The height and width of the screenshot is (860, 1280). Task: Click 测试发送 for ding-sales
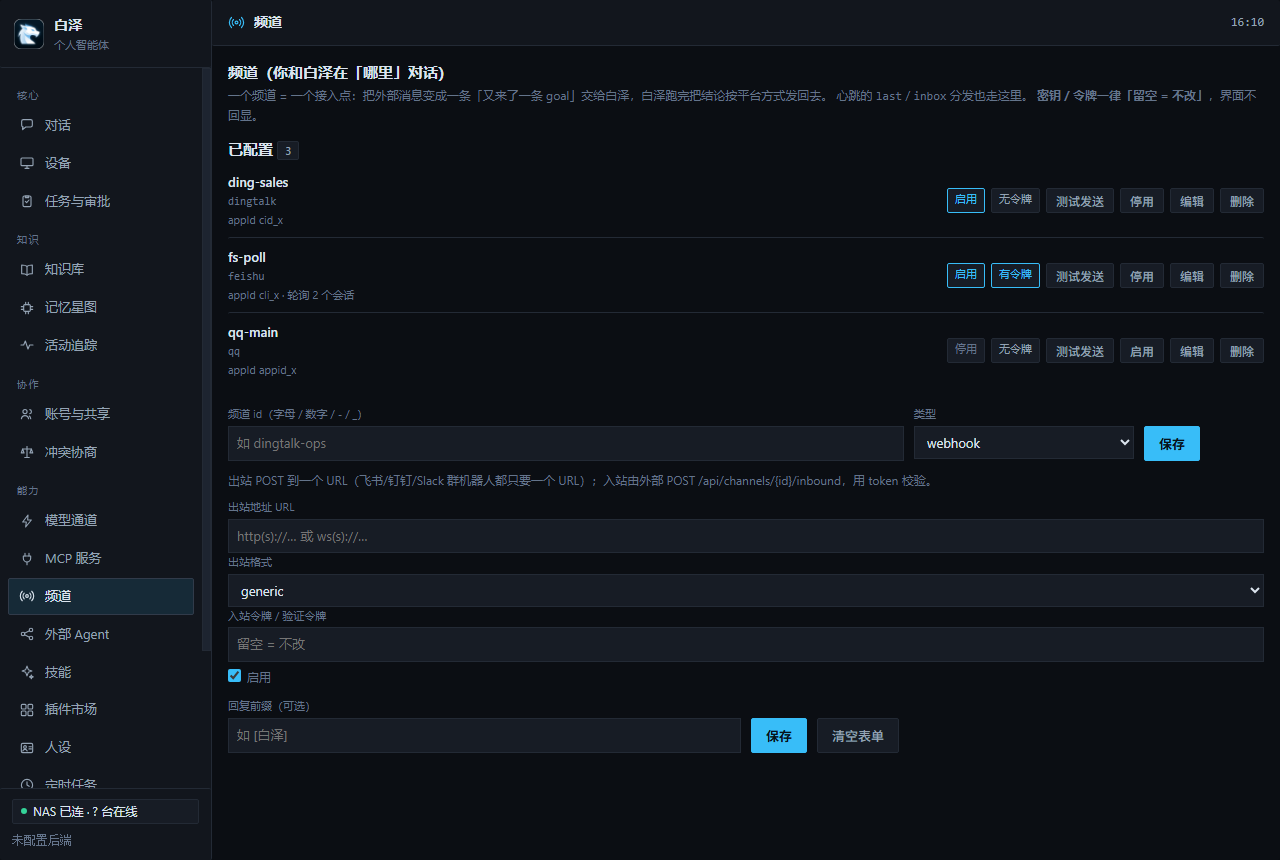coord(1080,201)
